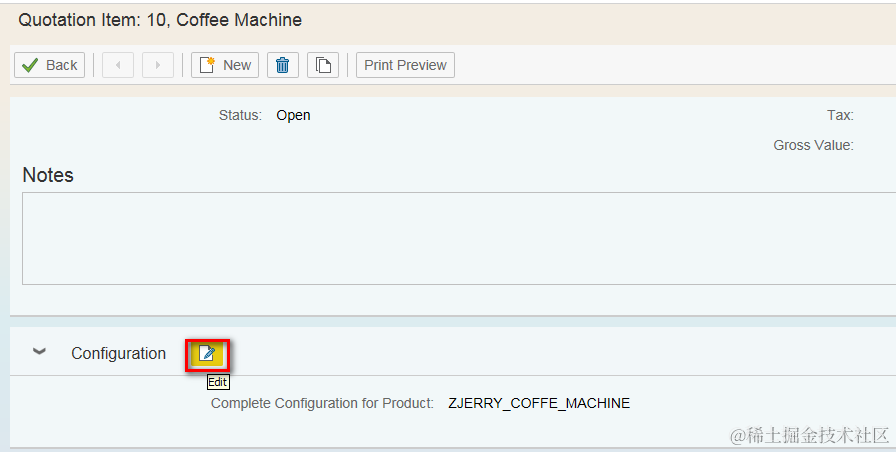
Task: Click inside the Notes text area
Action: tap(459, 238)
